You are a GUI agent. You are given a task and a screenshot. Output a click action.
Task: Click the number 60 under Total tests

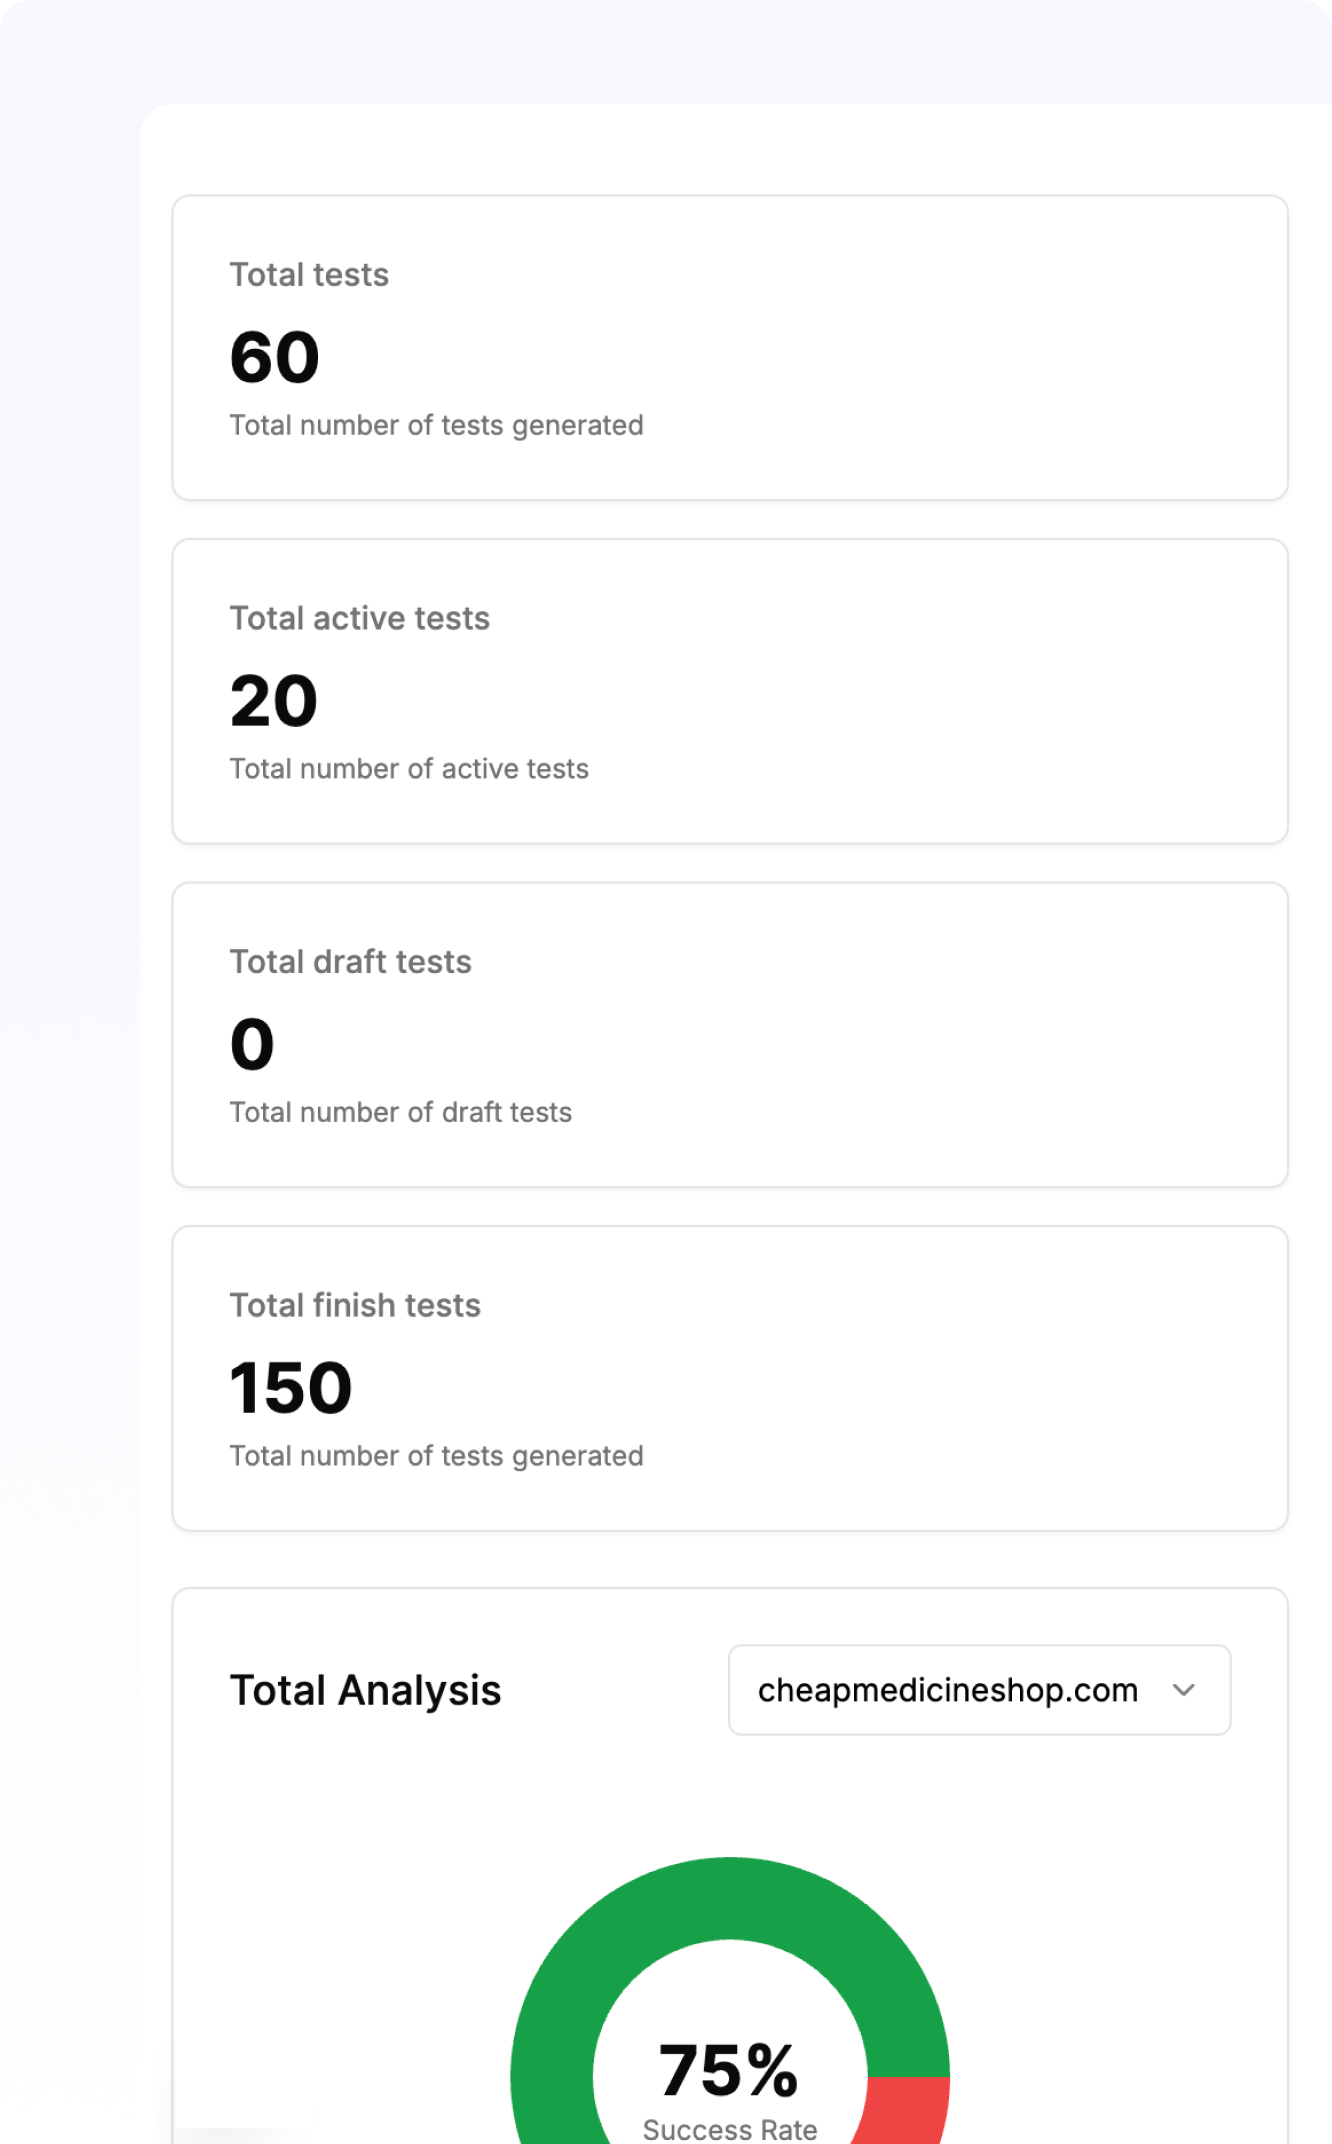(x=275, y=357)
